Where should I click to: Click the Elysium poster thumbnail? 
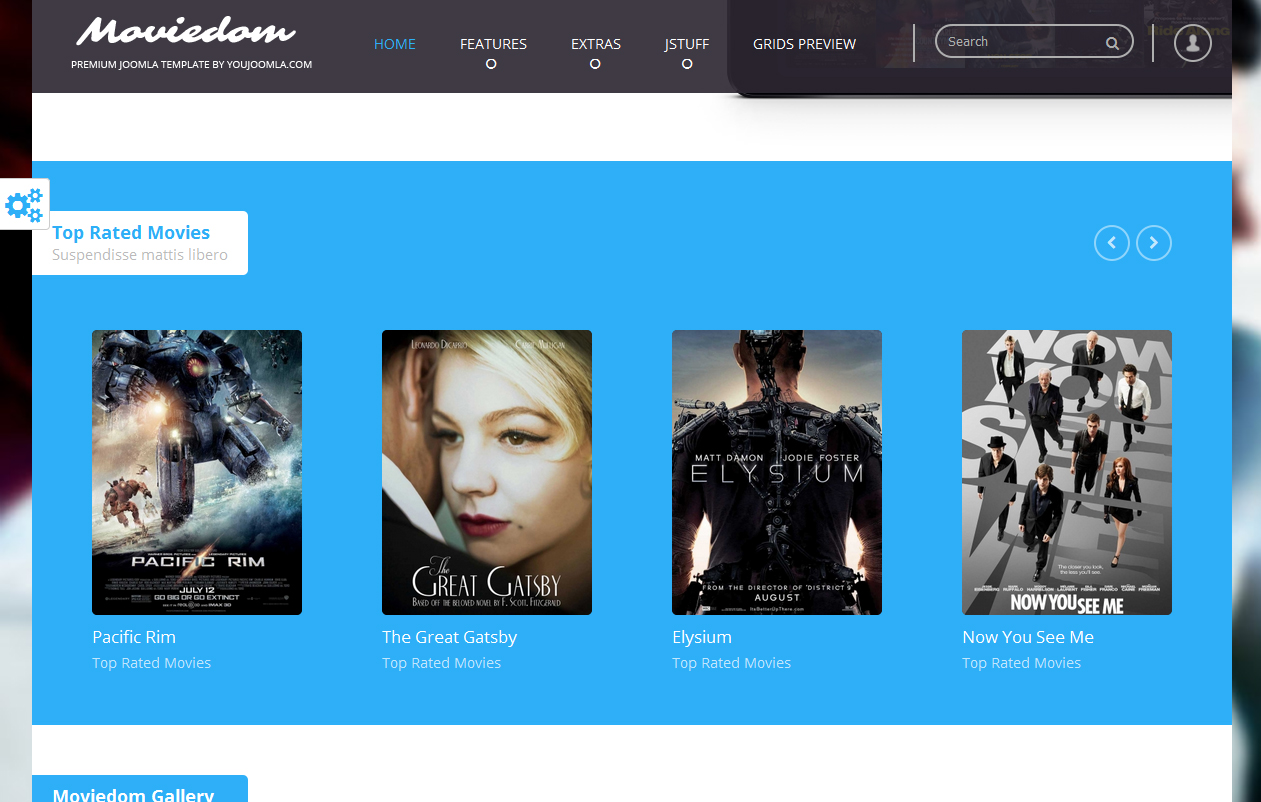pos(776,471)
